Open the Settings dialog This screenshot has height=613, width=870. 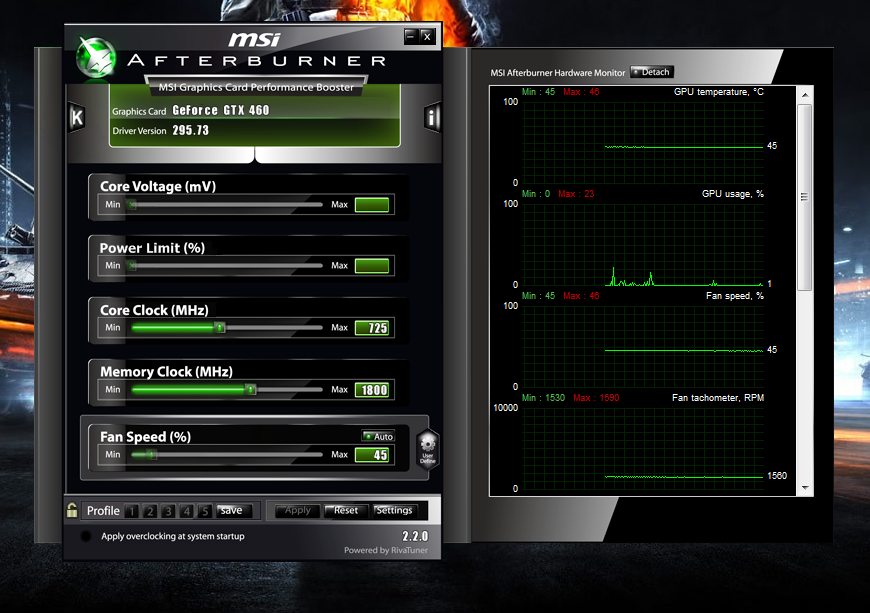pyautogui.click(x=394, y=510)
